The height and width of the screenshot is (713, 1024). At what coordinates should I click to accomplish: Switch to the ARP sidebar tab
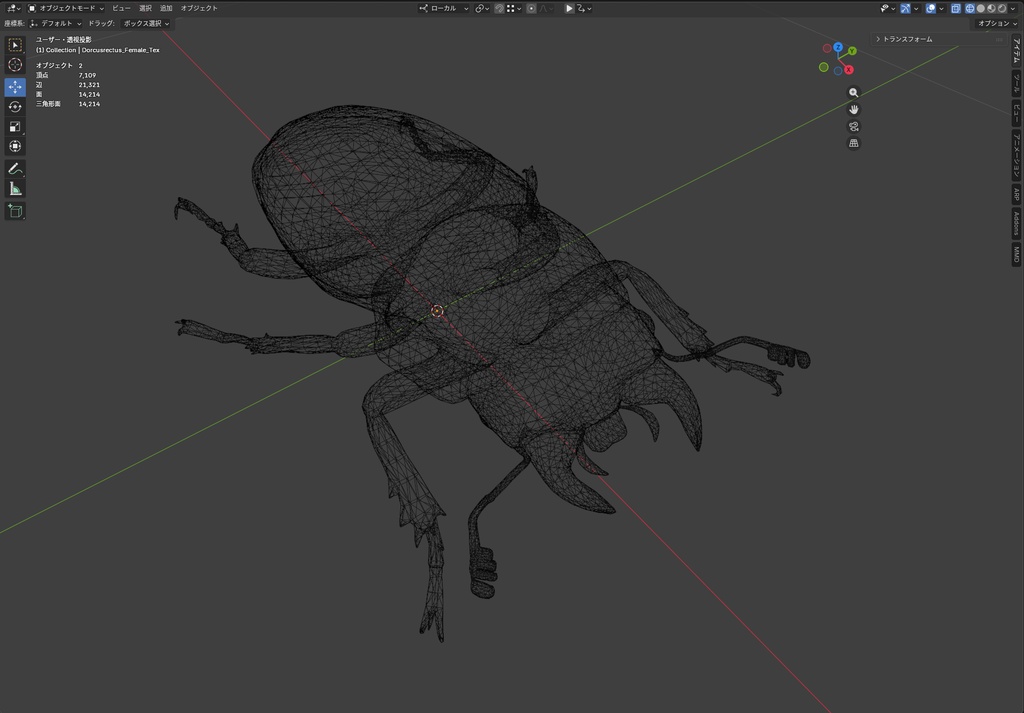pos(1016,194)
